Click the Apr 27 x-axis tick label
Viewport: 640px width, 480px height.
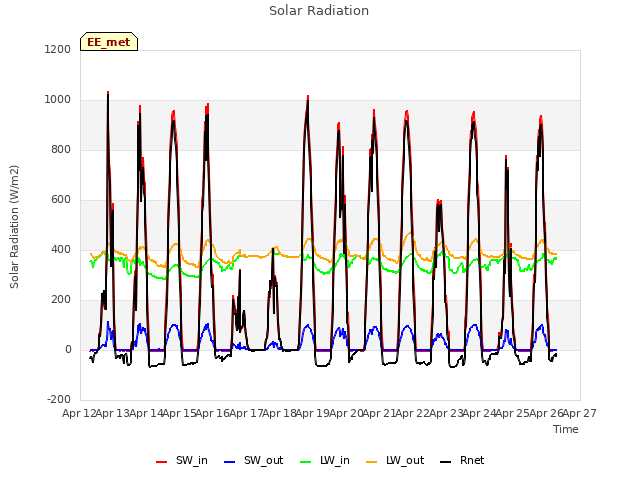(580, 414)
